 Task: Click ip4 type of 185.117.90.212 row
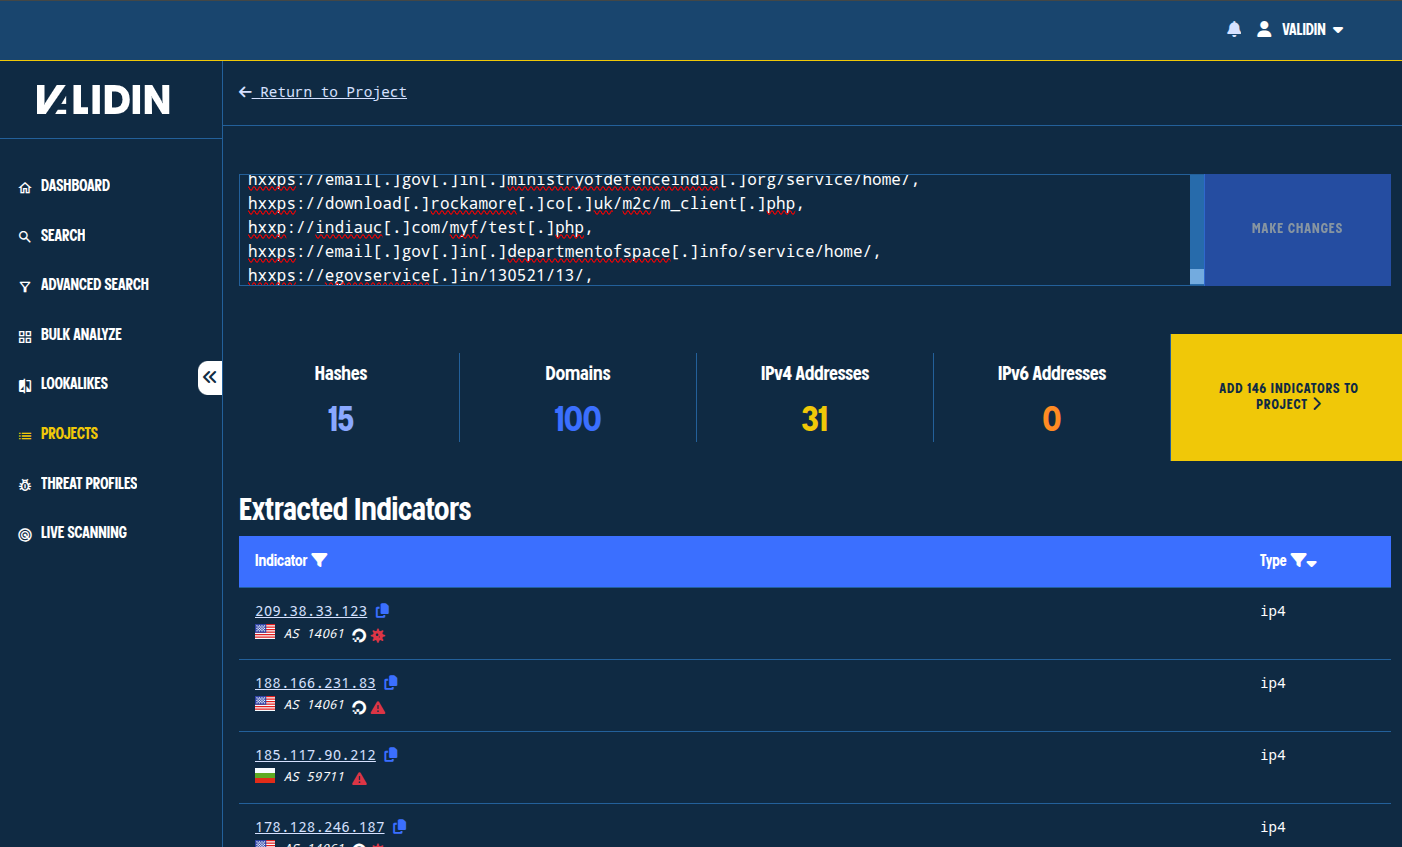1273,756
